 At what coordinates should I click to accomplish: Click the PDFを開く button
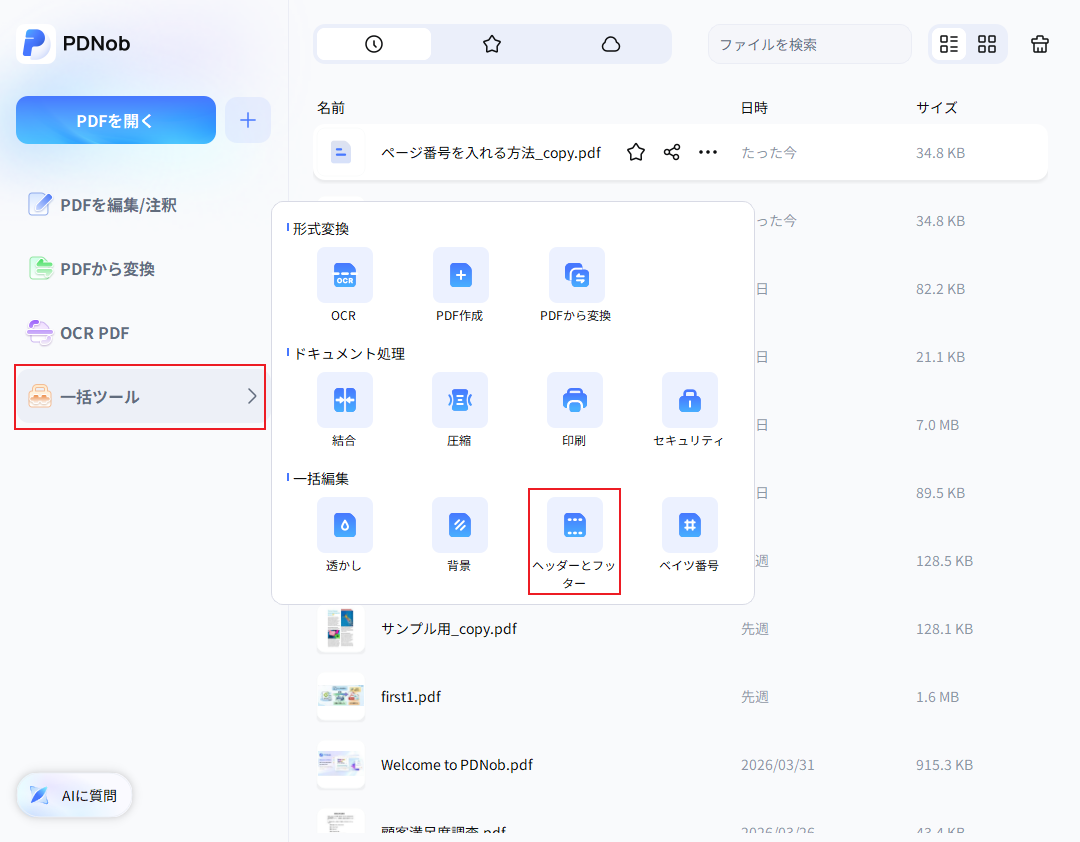[115, 119]
